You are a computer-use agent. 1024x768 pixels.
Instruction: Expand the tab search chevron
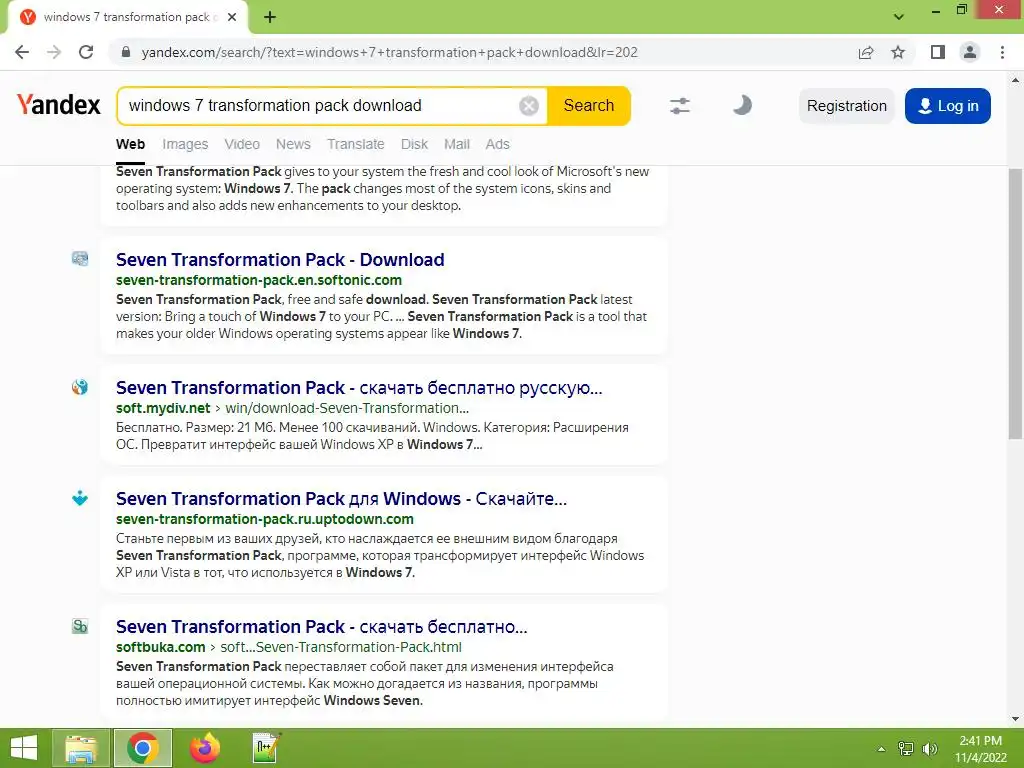coord(899,17)
